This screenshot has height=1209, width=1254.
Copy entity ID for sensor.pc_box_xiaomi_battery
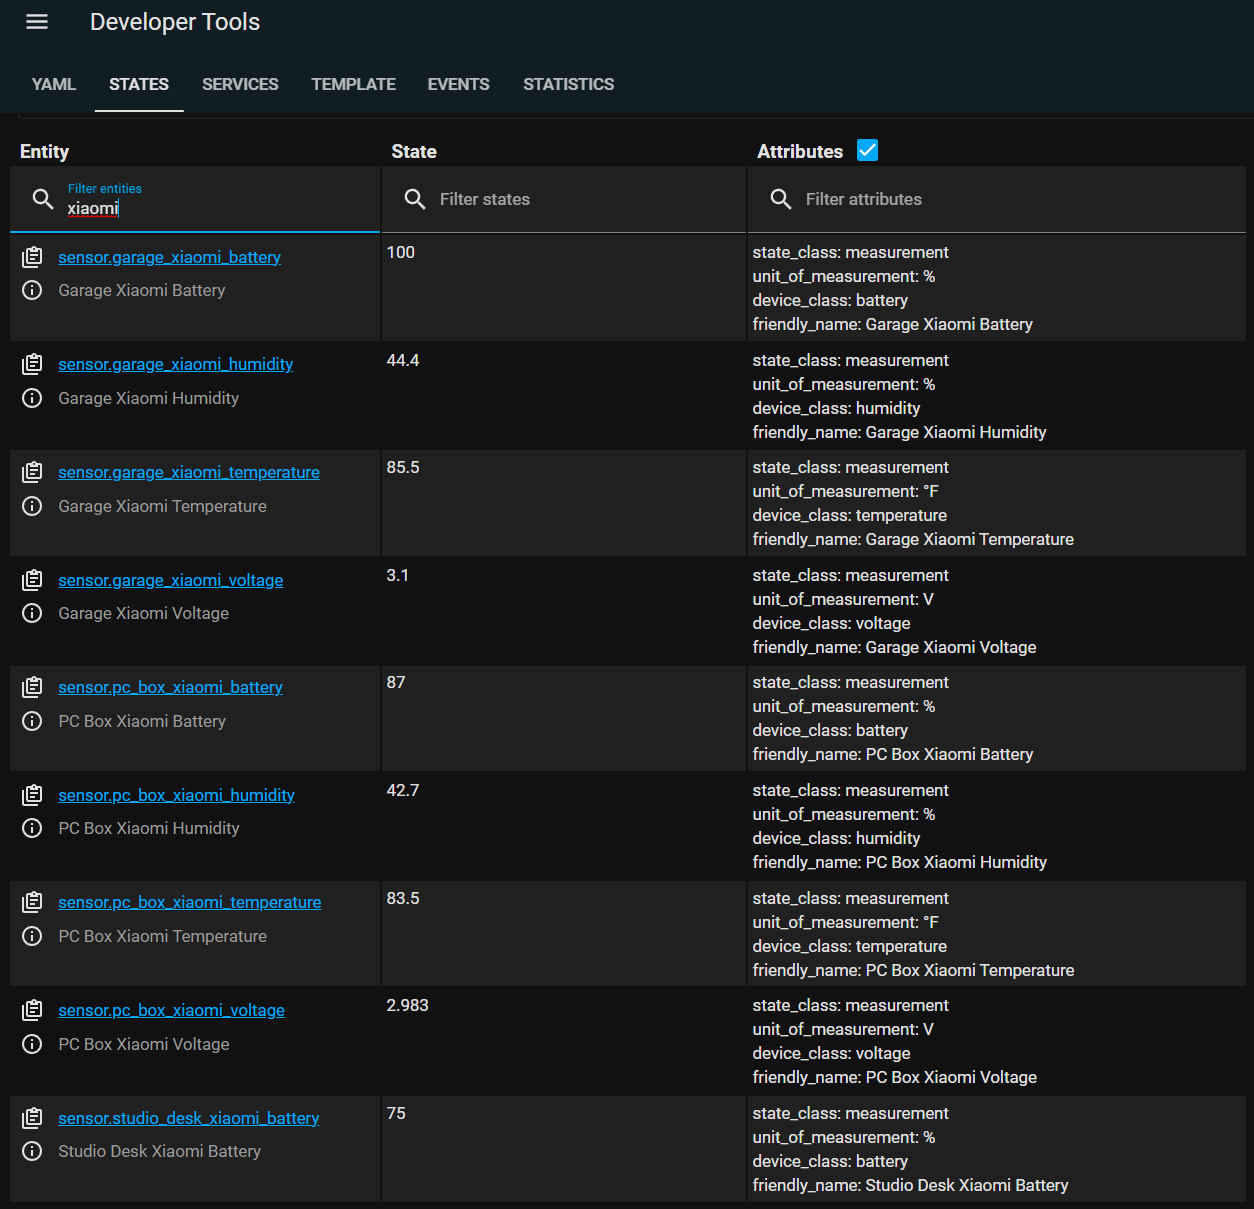[x=32, y=687]
